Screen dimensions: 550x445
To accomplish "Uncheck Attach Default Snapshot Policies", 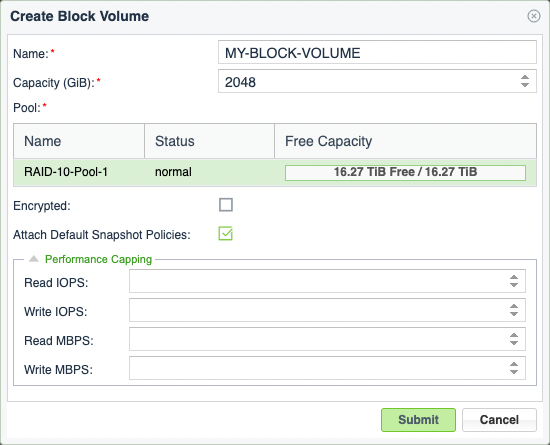I will pos(226,234).
